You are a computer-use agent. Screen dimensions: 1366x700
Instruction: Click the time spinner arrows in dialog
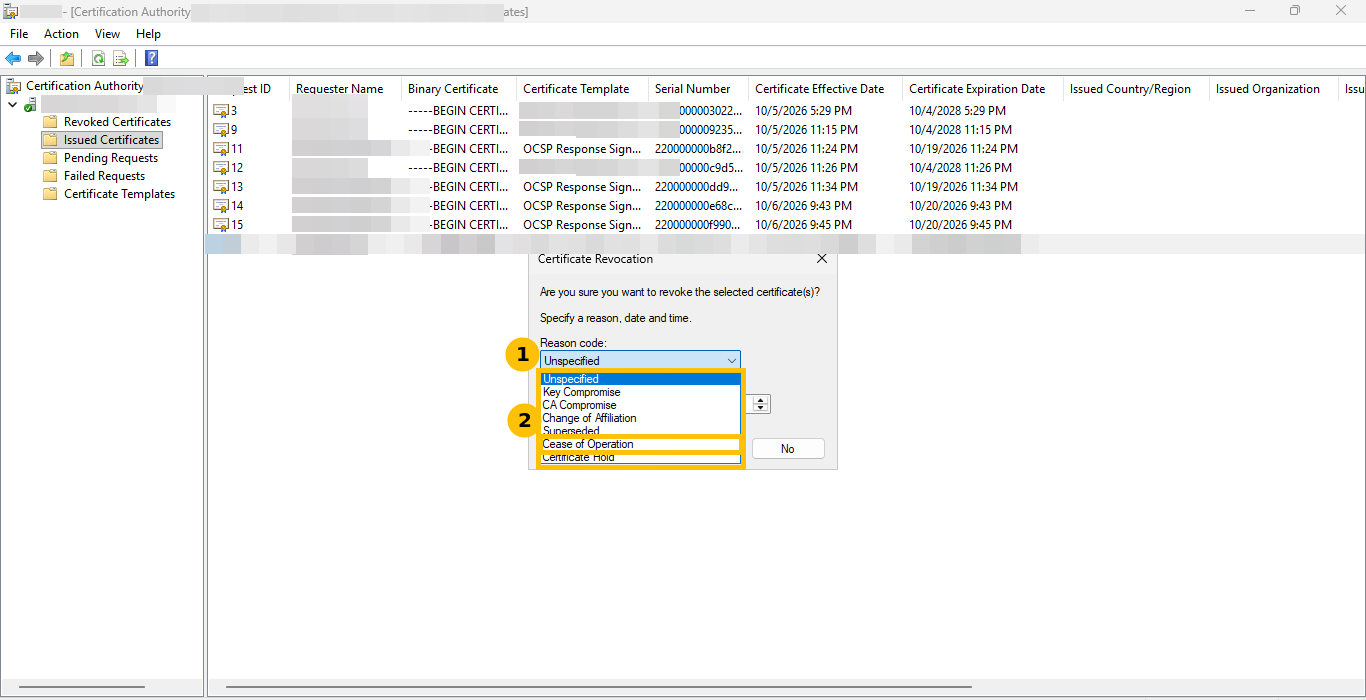[762, 404]
